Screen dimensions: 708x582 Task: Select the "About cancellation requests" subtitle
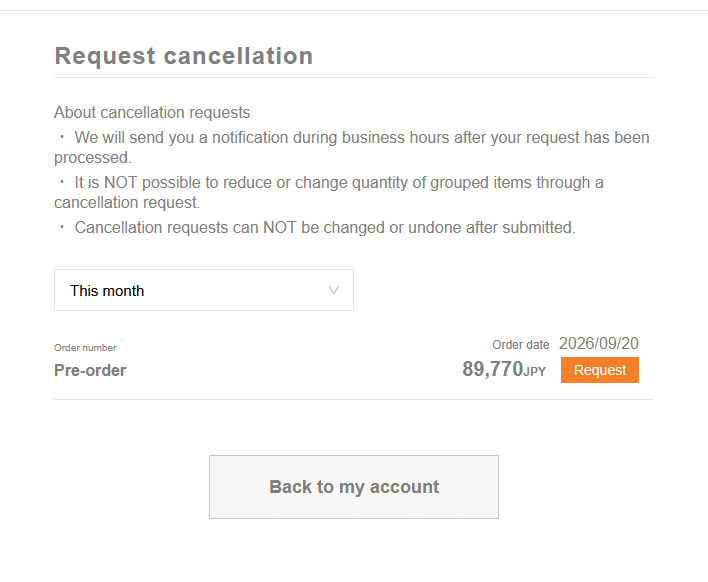(152, 112)
